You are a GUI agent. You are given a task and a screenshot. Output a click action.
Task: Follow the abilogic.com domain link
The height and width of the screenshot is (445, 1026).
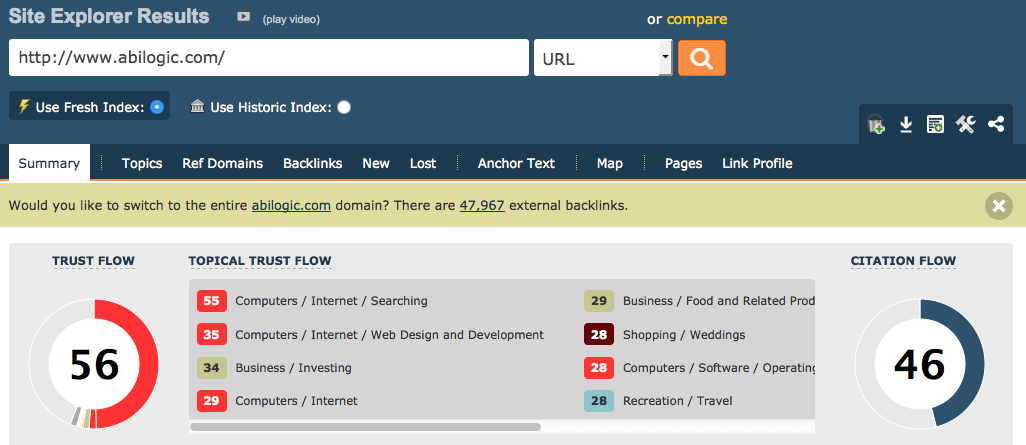[x=293, y=206]
